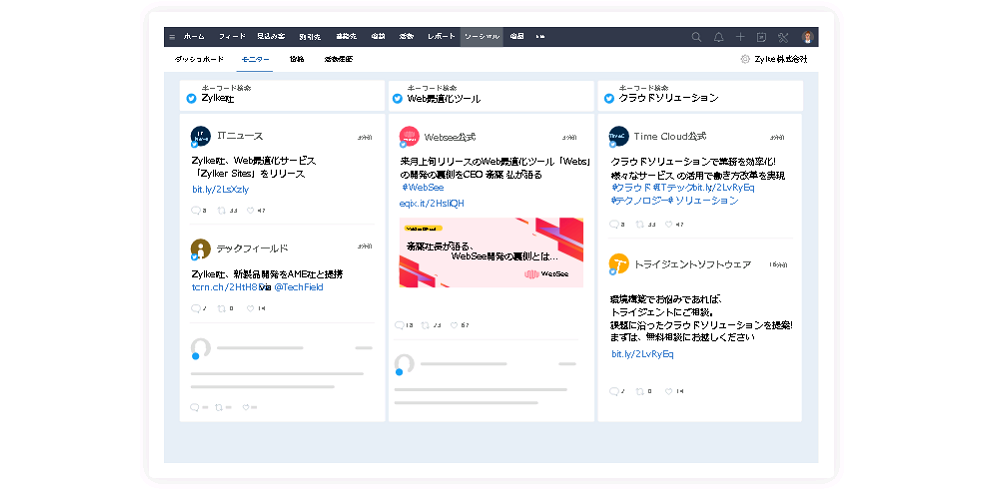Click the #テクノロジー hashtag
1000x490 pixels.
click(639, 200)
